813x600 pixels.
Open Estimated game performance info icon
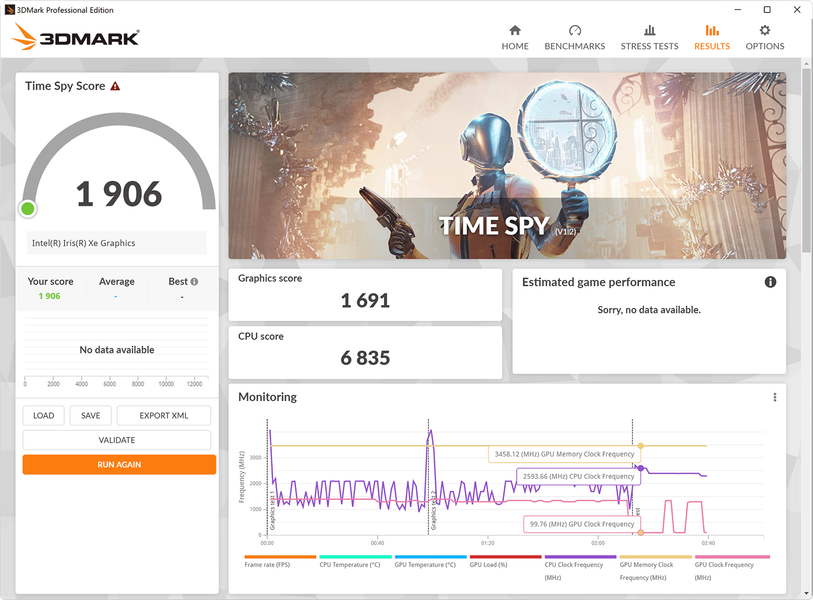(x=770, y=282)
